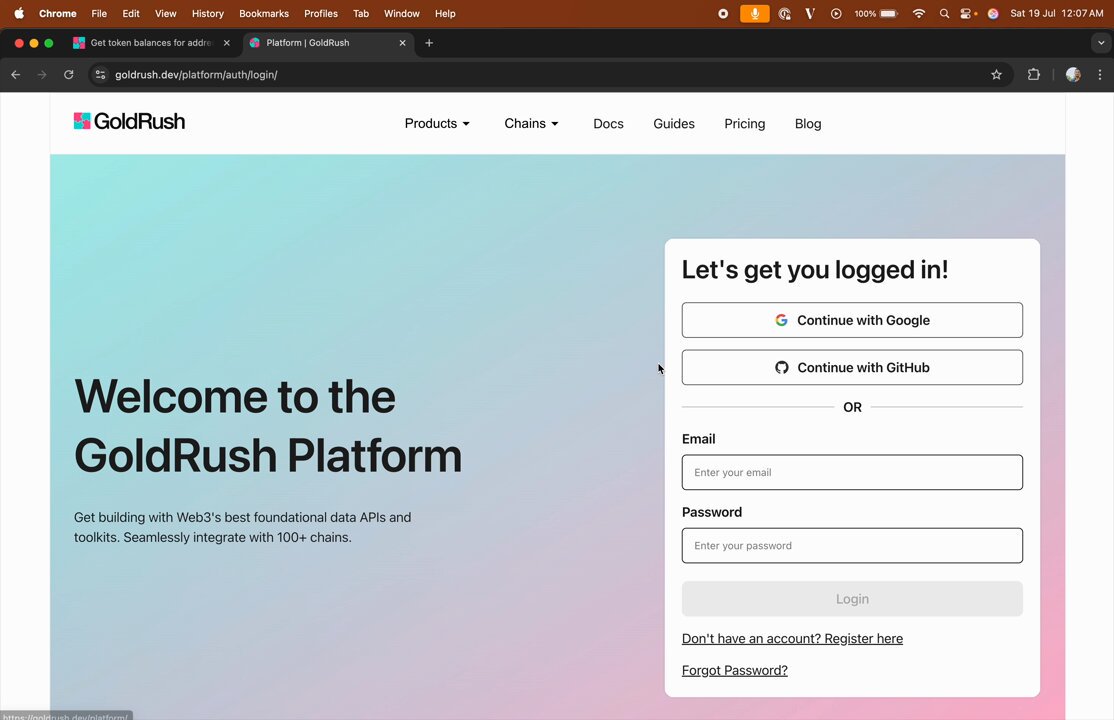Expand the Chains dropdown
This screenshot has width=1114, height=720.
point(531,124)
